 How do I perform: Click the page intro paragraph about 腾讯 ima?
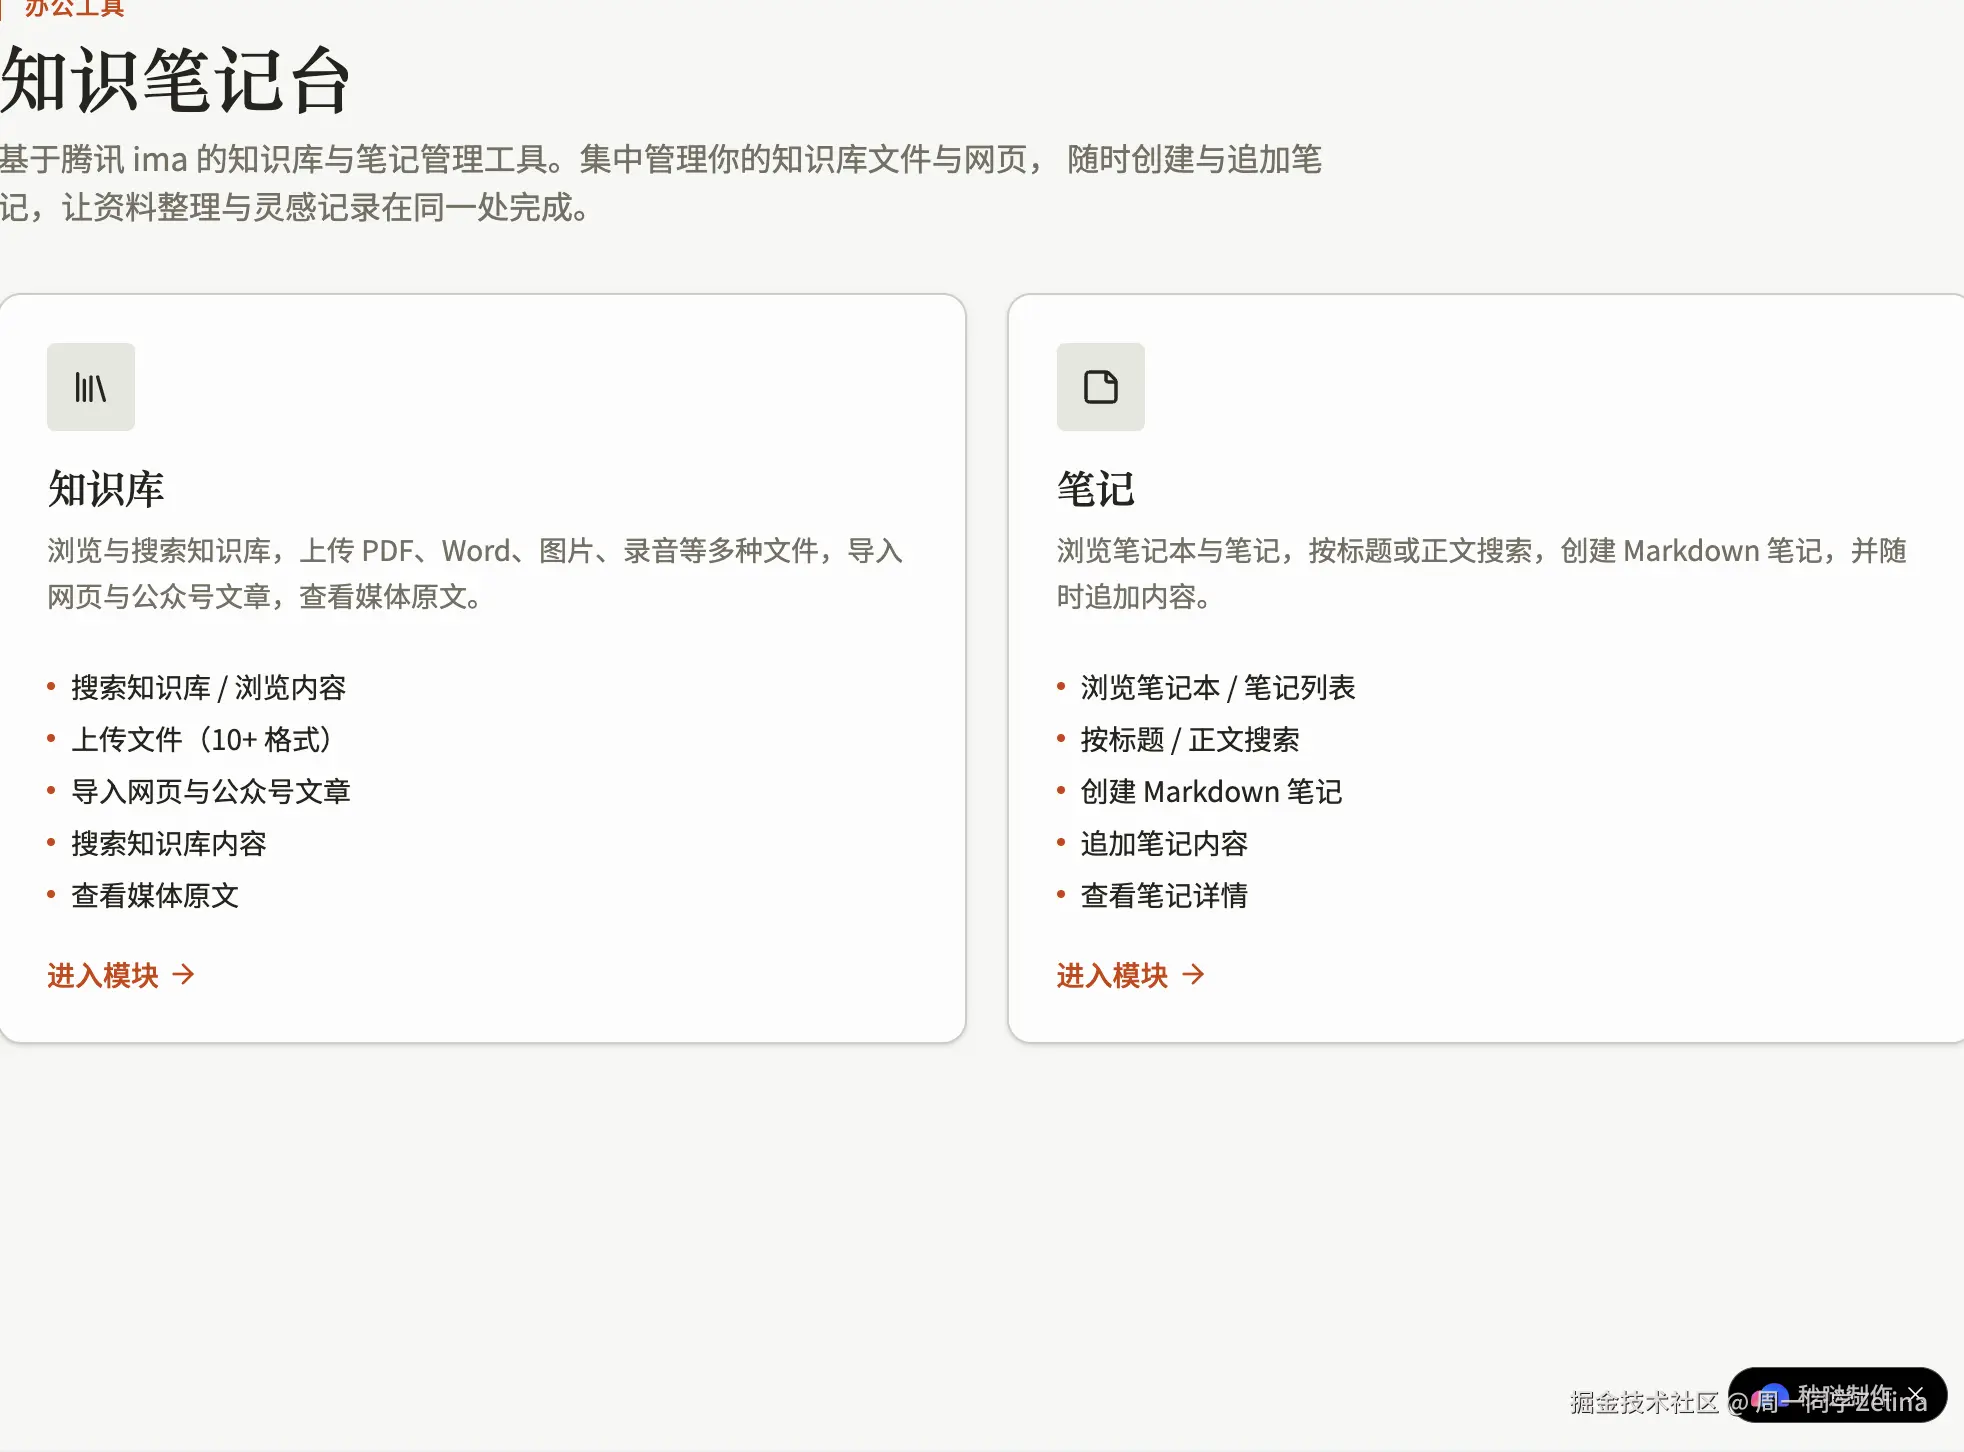pos(661,183)
